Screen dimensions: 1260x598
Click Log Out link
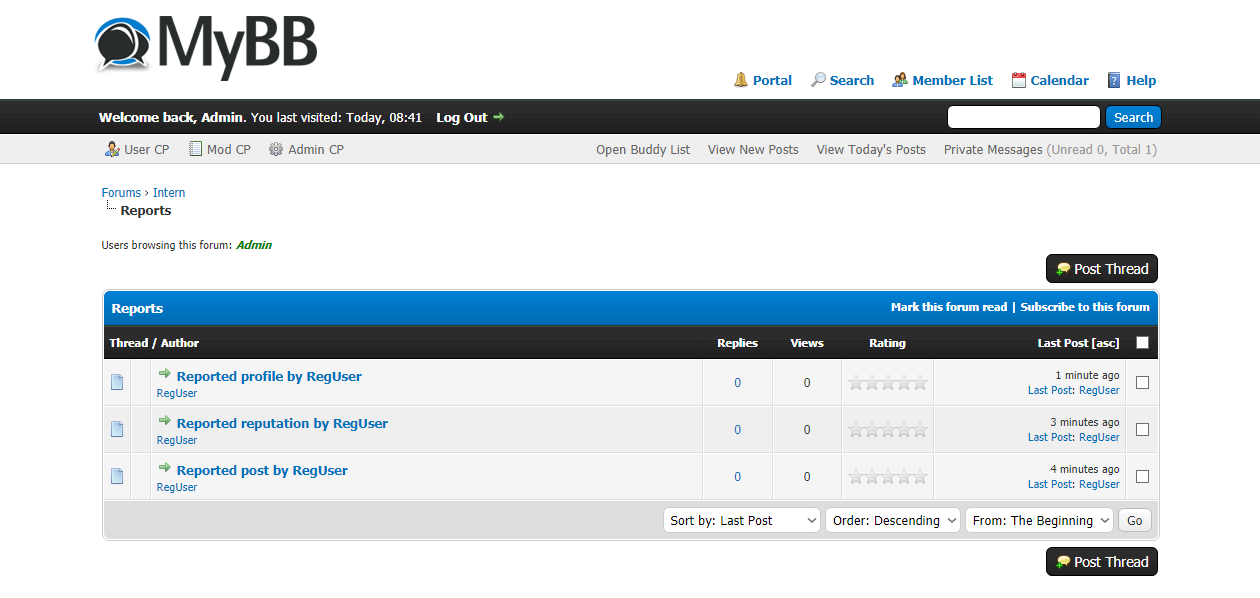(x=462, y=117)
